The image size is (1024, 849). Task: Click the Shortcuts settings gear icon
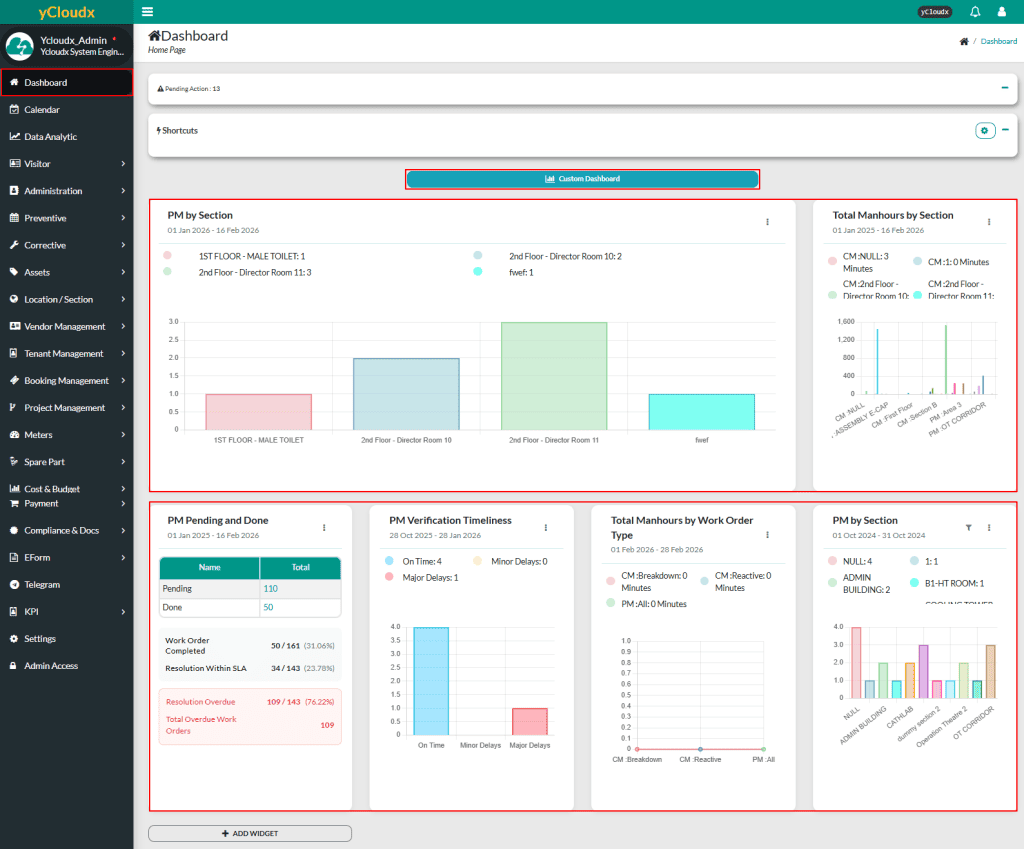click(985, 130)
